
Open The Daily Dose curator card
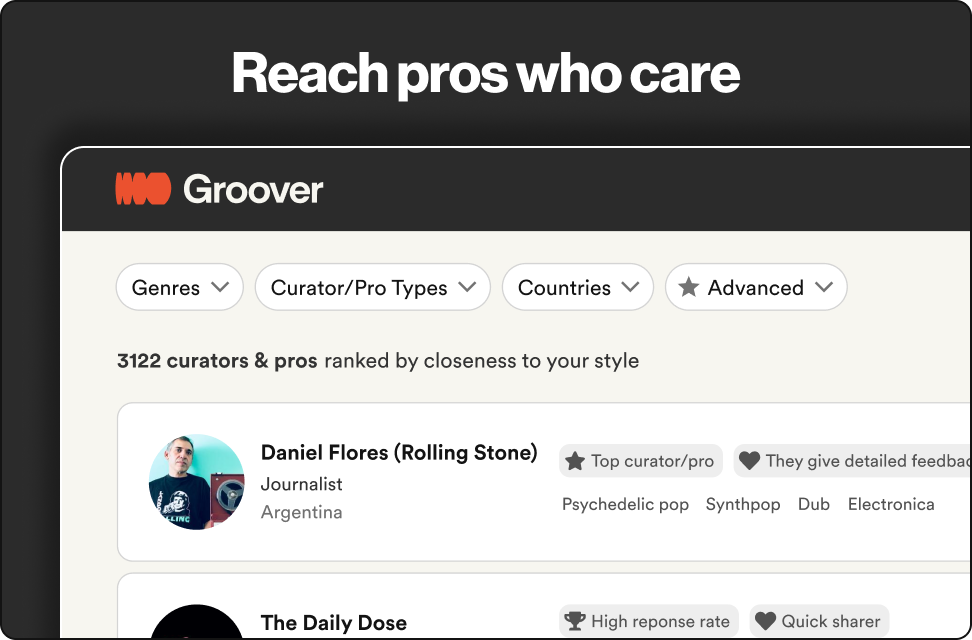tap(333, 622)
